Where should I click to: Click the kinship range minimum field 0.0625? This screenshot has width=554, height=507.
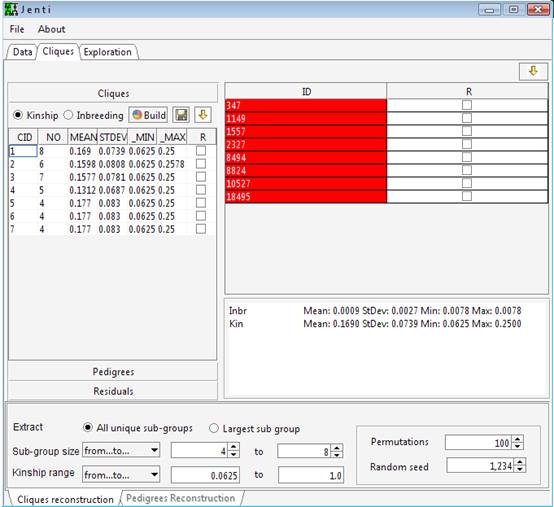tap(205, 475)
